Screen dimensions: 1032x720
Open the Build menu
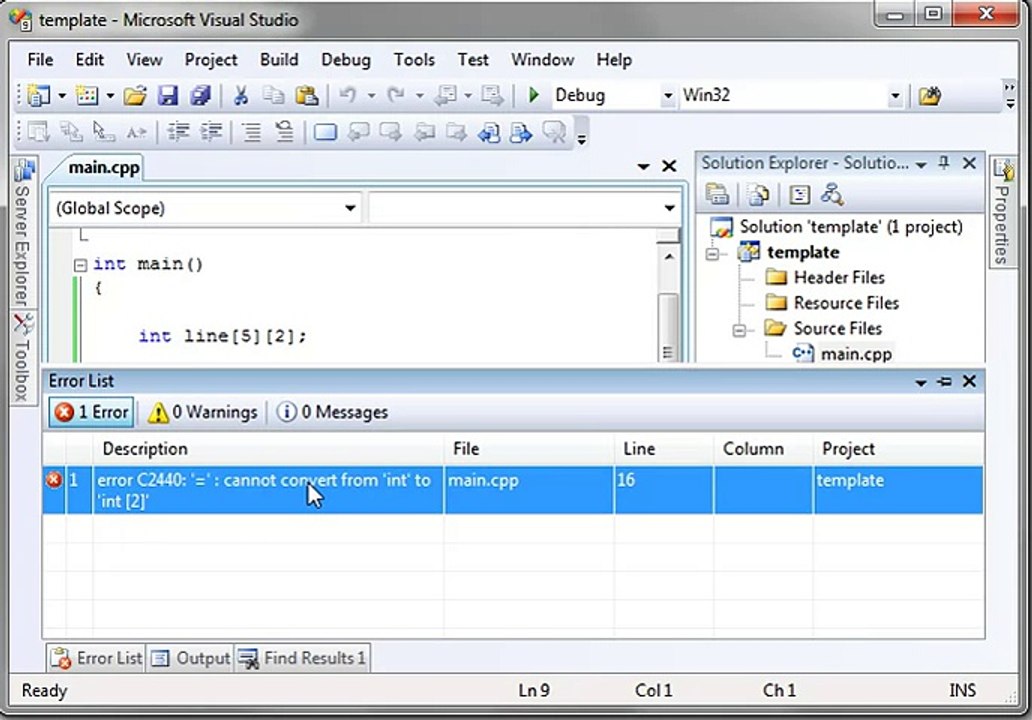click(x=279, y=60)
